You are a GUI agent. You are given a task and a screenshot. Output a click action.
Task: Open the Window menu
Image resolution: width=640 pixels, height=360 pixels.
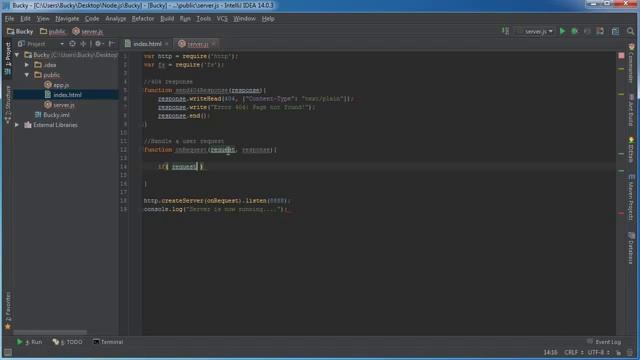pos(244,19)
